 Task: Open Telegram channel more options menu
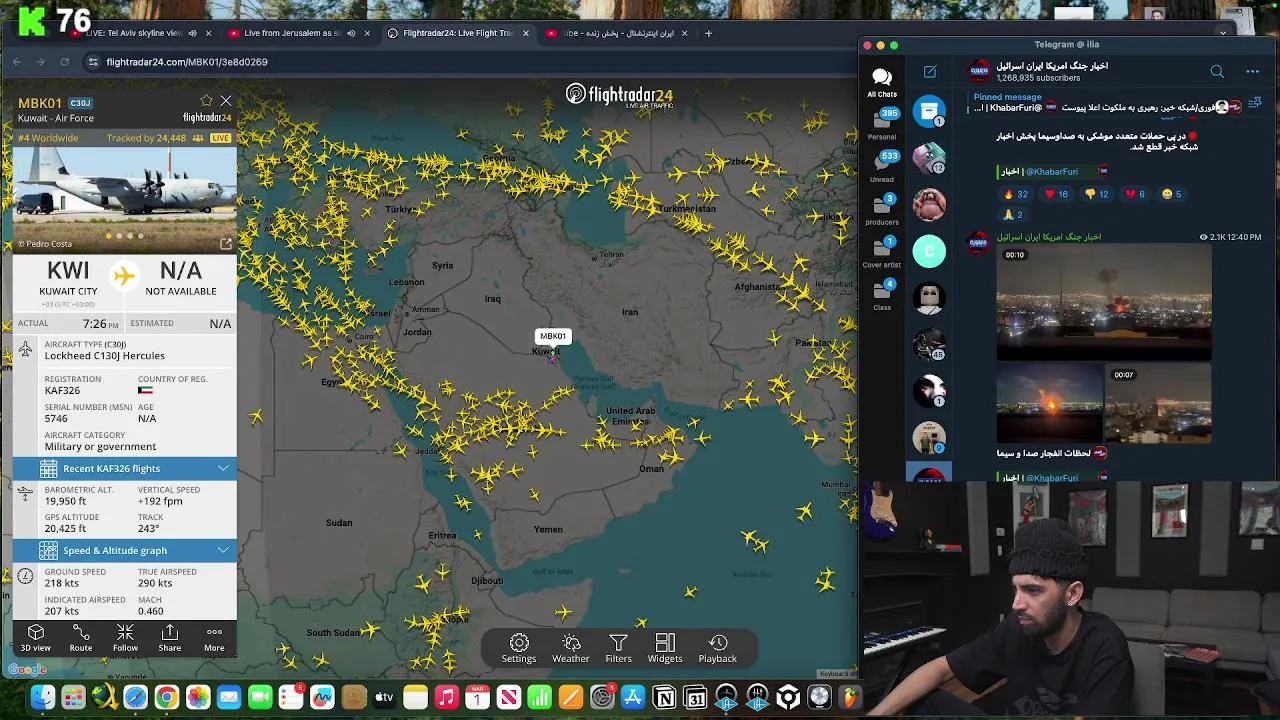(x=1252, y=72)
